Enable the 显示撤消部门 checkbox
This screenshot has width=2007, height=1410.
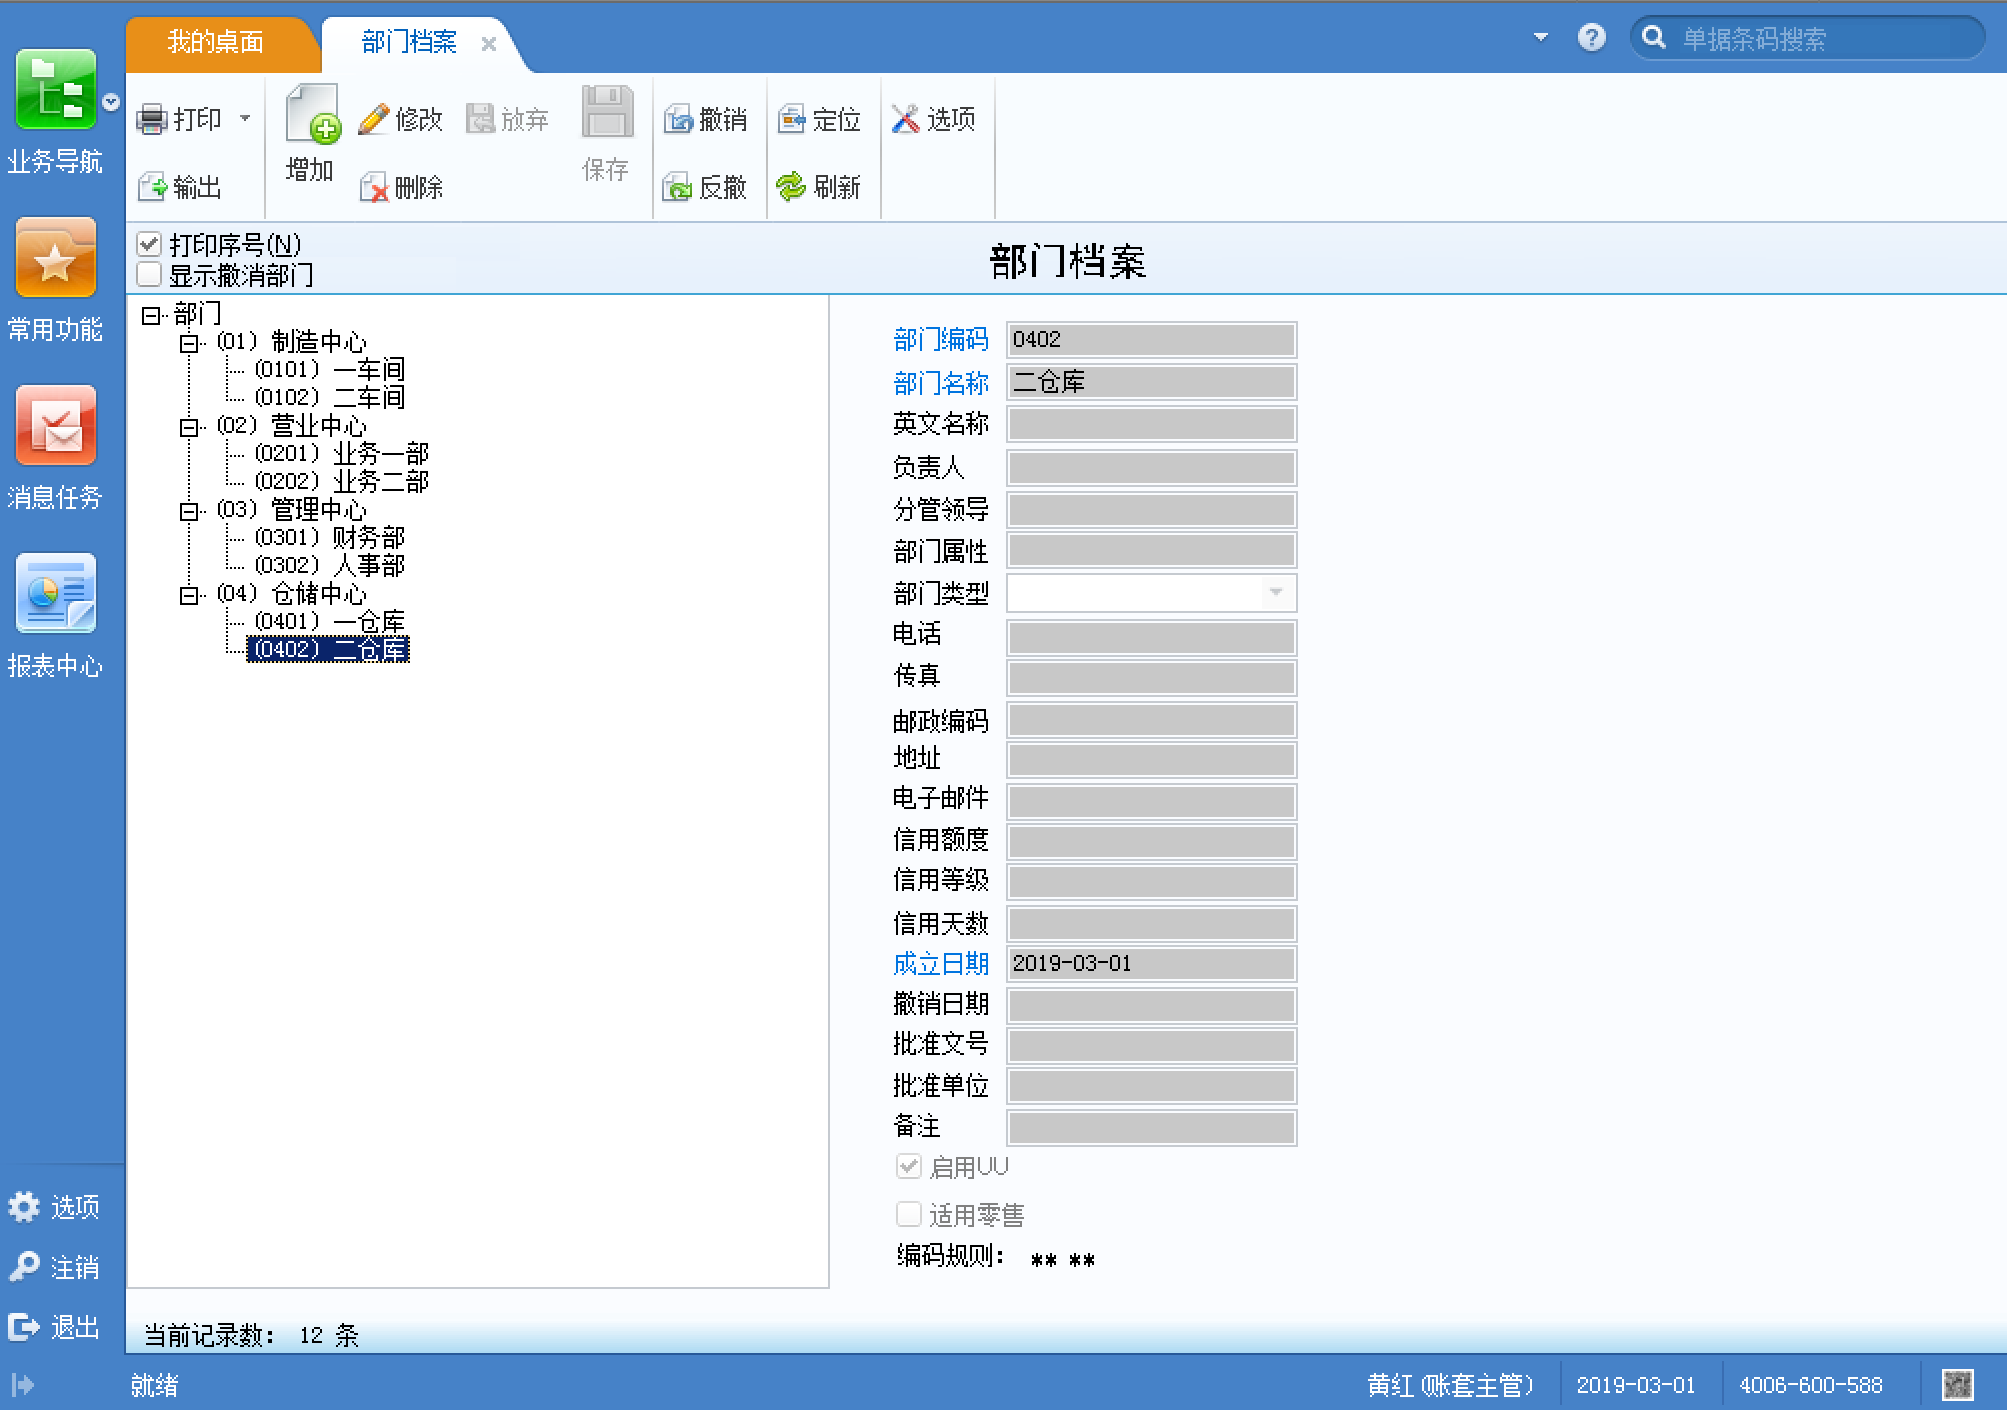149,274
